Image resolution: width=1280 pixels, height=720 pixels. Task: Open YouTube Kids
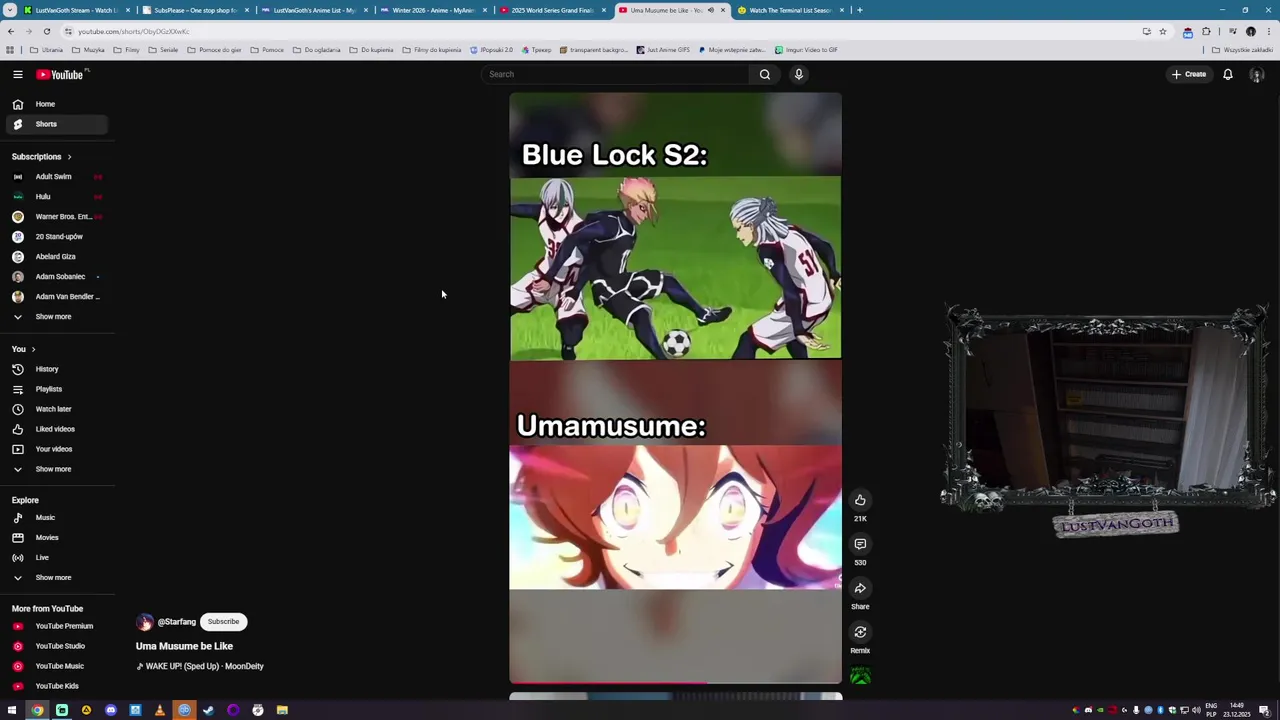click(x=55, y=686)
